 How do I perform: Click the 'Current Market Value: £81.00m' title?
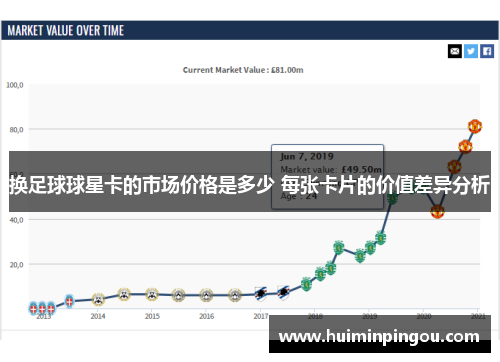(243, 70)
